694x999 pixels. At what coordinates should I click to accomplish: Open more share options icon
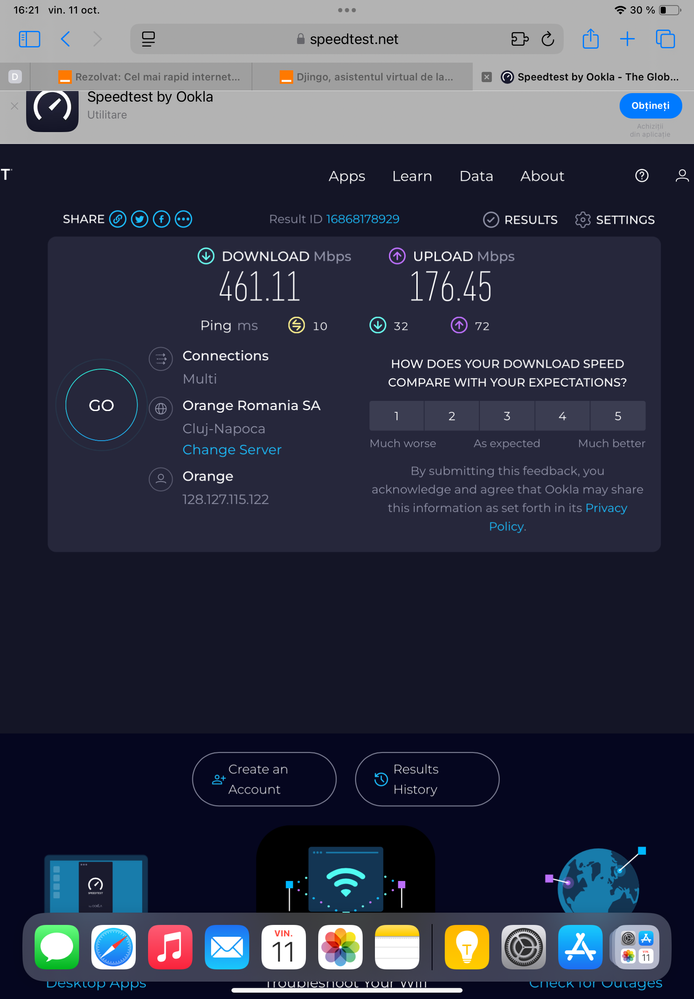click(183, 219)
